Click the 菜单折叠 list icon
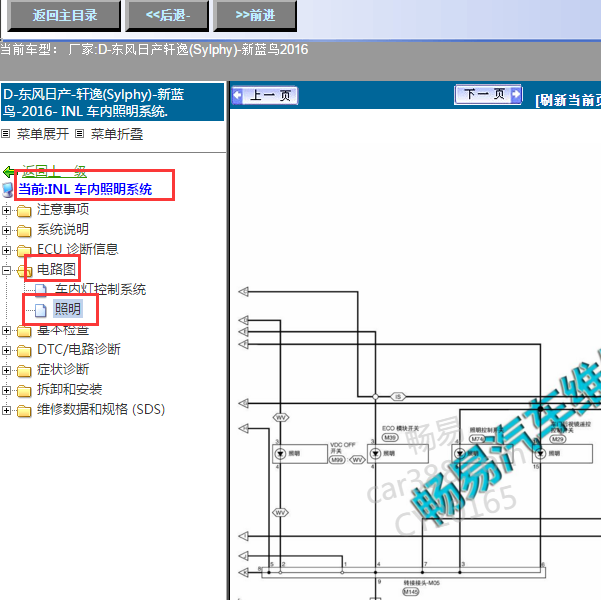The width and height of the screenshot is (601, 600). (79, 134)
